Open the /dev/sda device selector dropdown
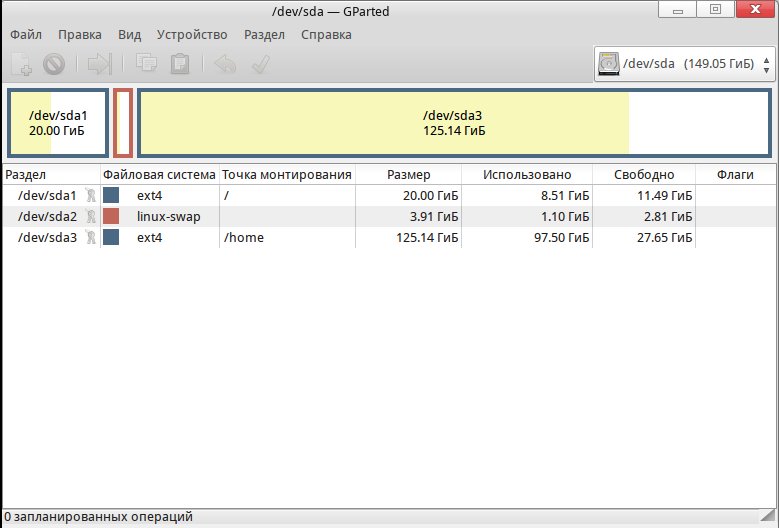The image size is (779, 528). pyautogui.click(x=685, y=64)
